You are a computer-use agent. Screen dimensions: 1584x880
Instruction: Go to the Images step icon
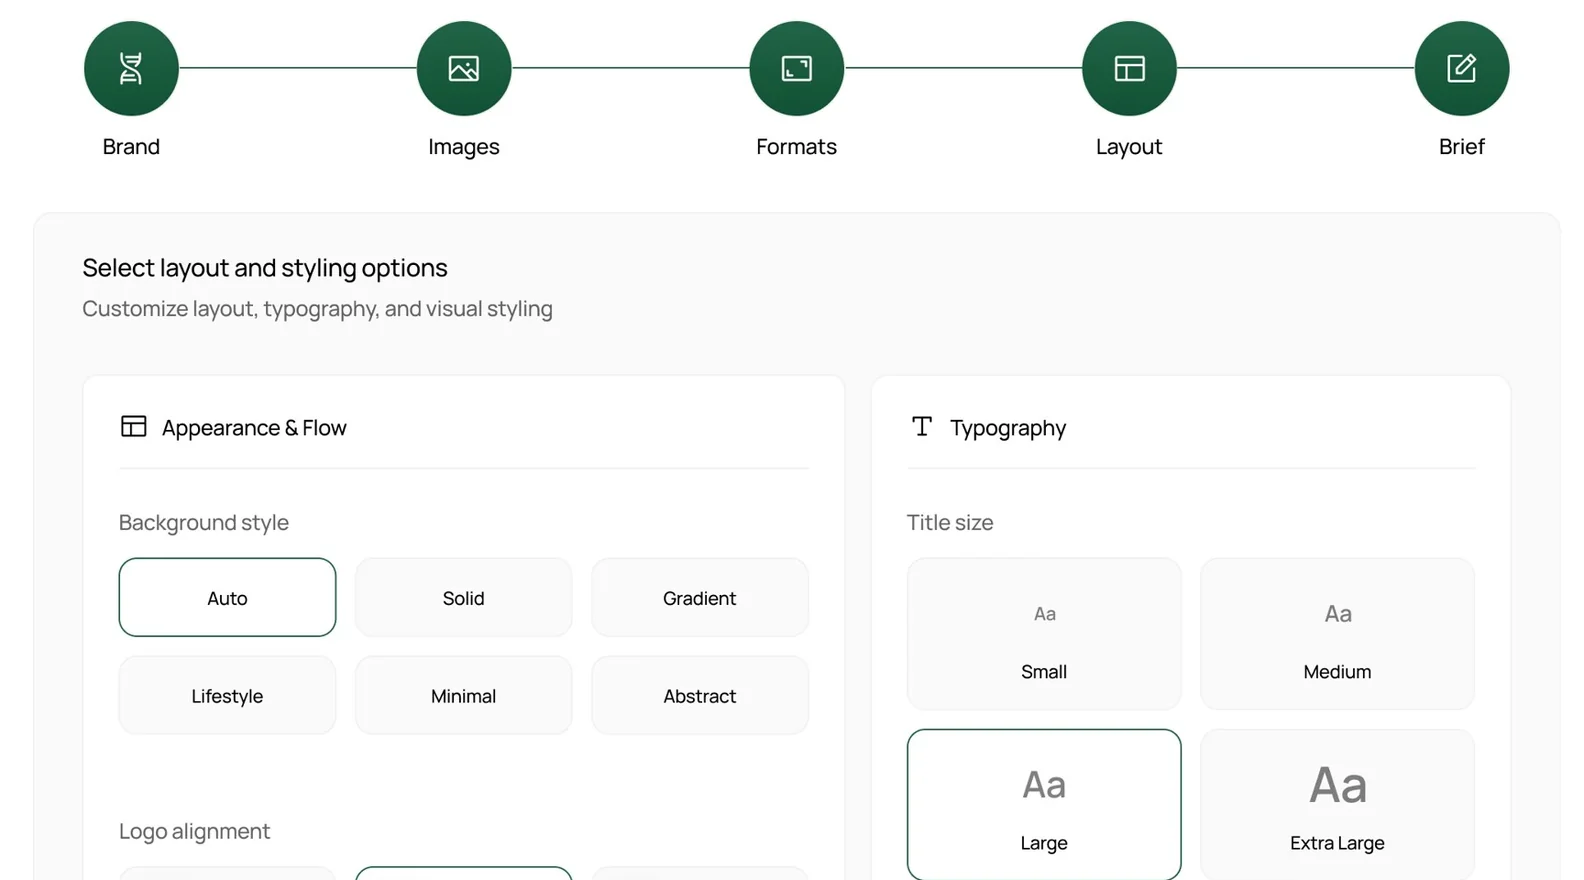coord(464,68)
